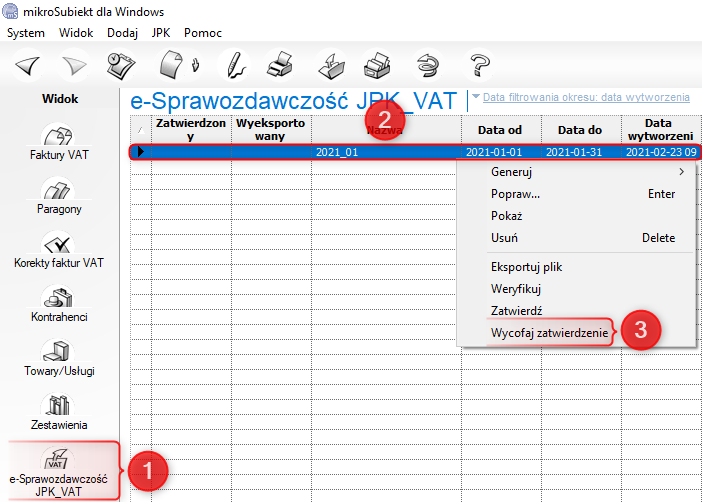This screenshot has width=702, height=502.
Task: Click the 2021-01-31 date cell
Action: click(x=581, y=152)
